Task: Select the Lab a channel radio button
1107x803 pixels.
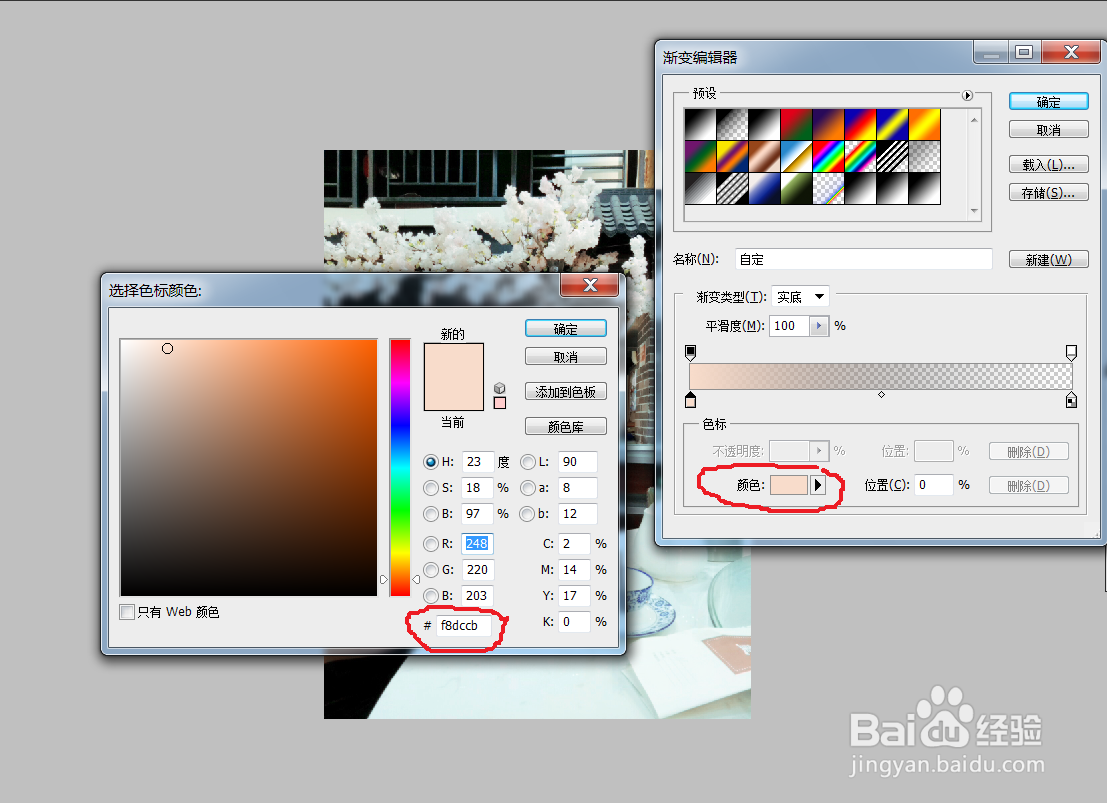Action: point(527,488)
